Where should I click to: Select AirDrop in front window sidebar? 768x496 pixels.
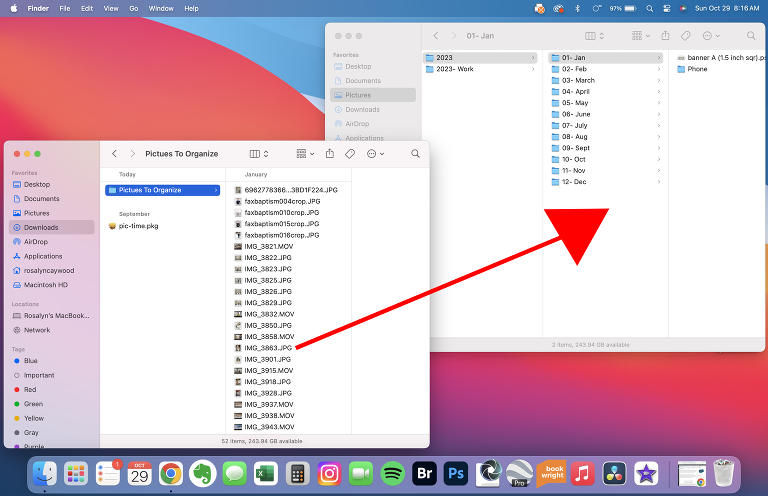pyautogui.click(x=36, y=241)
